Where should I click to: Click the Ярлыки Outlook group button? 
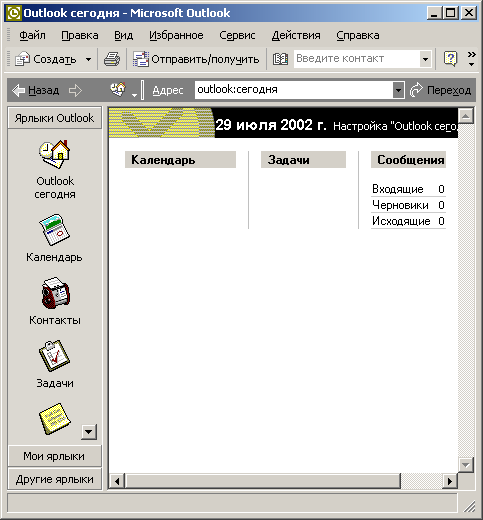tap(55, 118)
